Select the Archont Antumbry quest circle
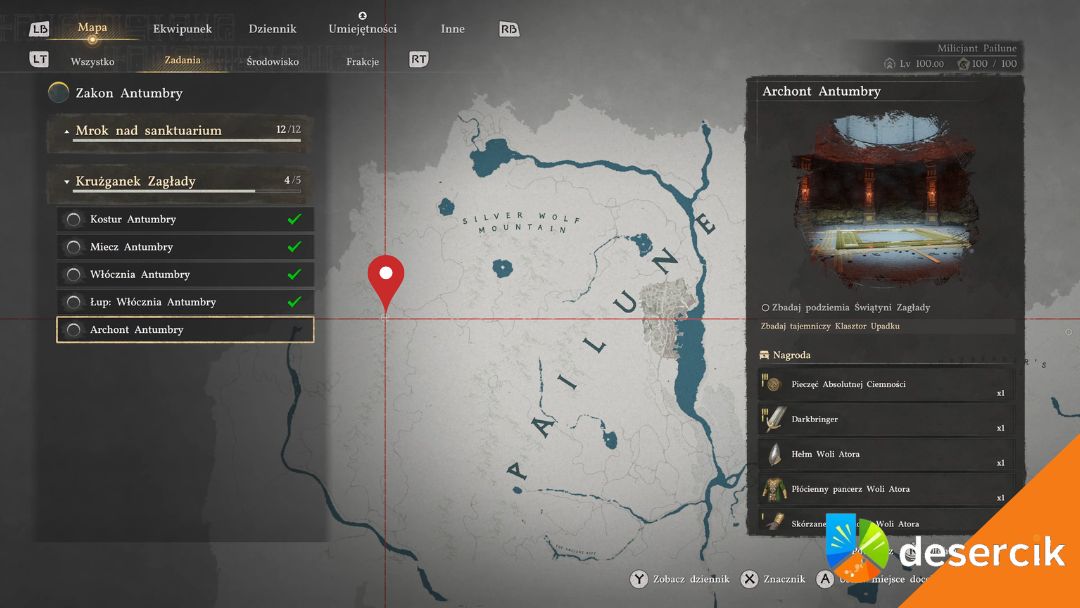This screenshot has width=1080, height=608. [x=73, y=330]
